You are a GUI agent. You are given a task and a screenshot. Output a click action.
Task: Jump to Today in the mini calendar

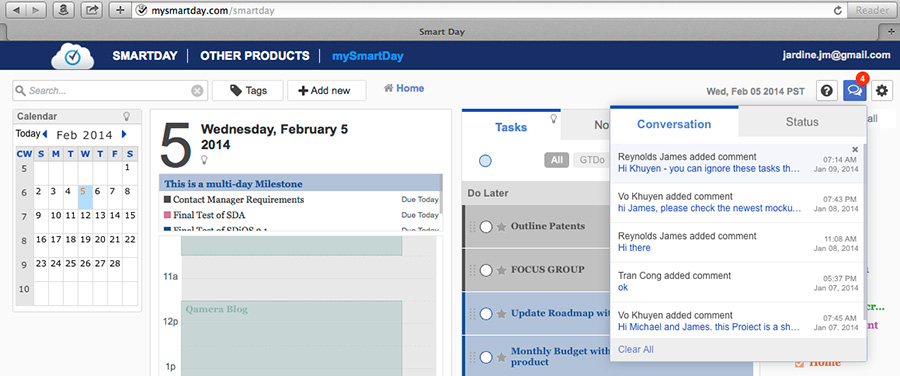click(x=27, y=134)
